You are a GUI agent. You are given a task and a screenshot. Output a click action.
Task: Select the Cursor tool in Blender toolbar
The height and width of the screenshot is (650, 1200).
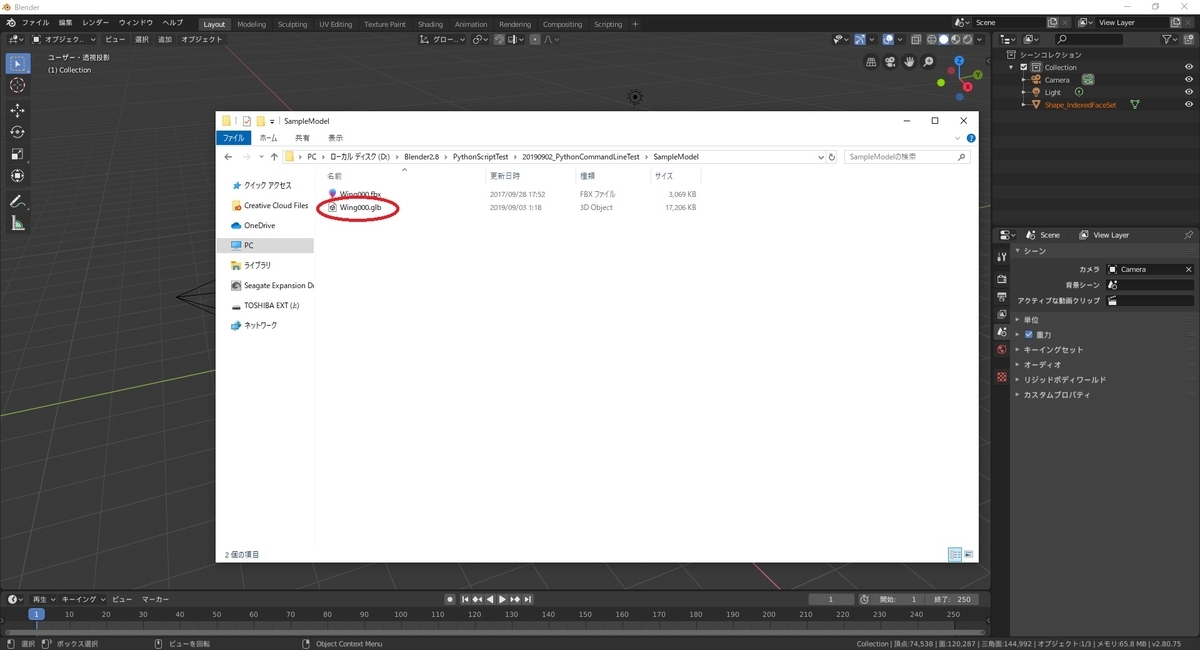coord(17,86)
